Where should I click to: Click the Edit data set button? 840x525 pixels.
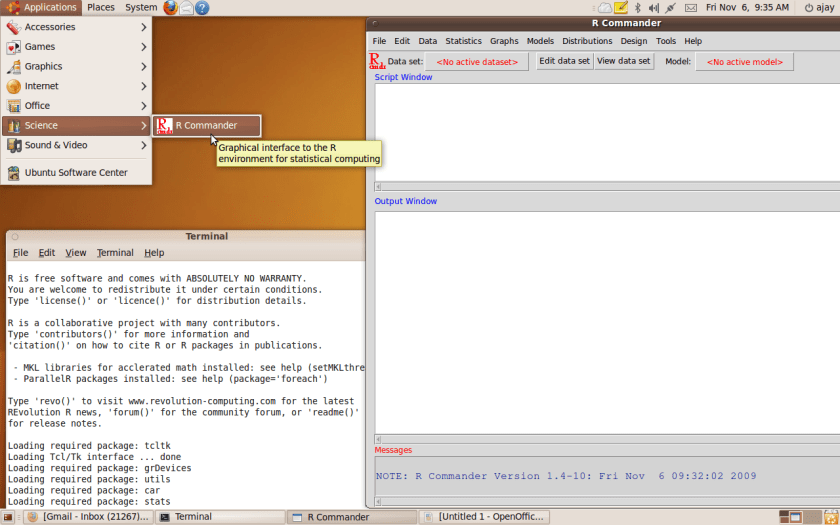tap(565, 61)
